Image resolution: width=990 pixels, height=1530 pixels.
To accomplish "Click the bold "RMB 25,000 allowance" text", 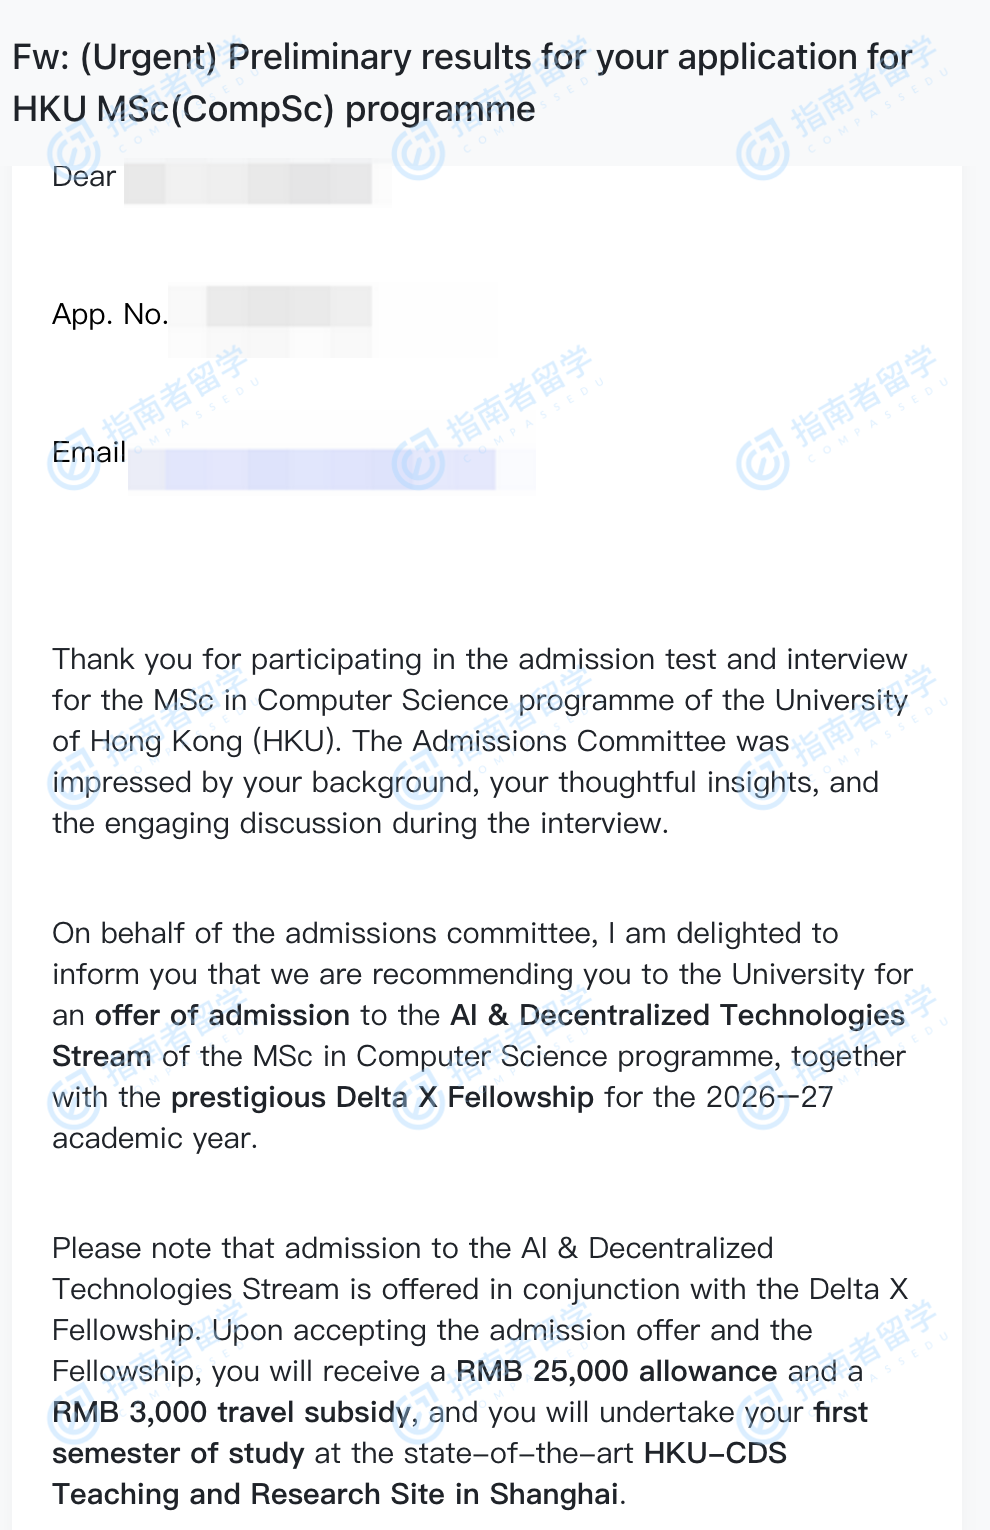I will coord(616,1372).
